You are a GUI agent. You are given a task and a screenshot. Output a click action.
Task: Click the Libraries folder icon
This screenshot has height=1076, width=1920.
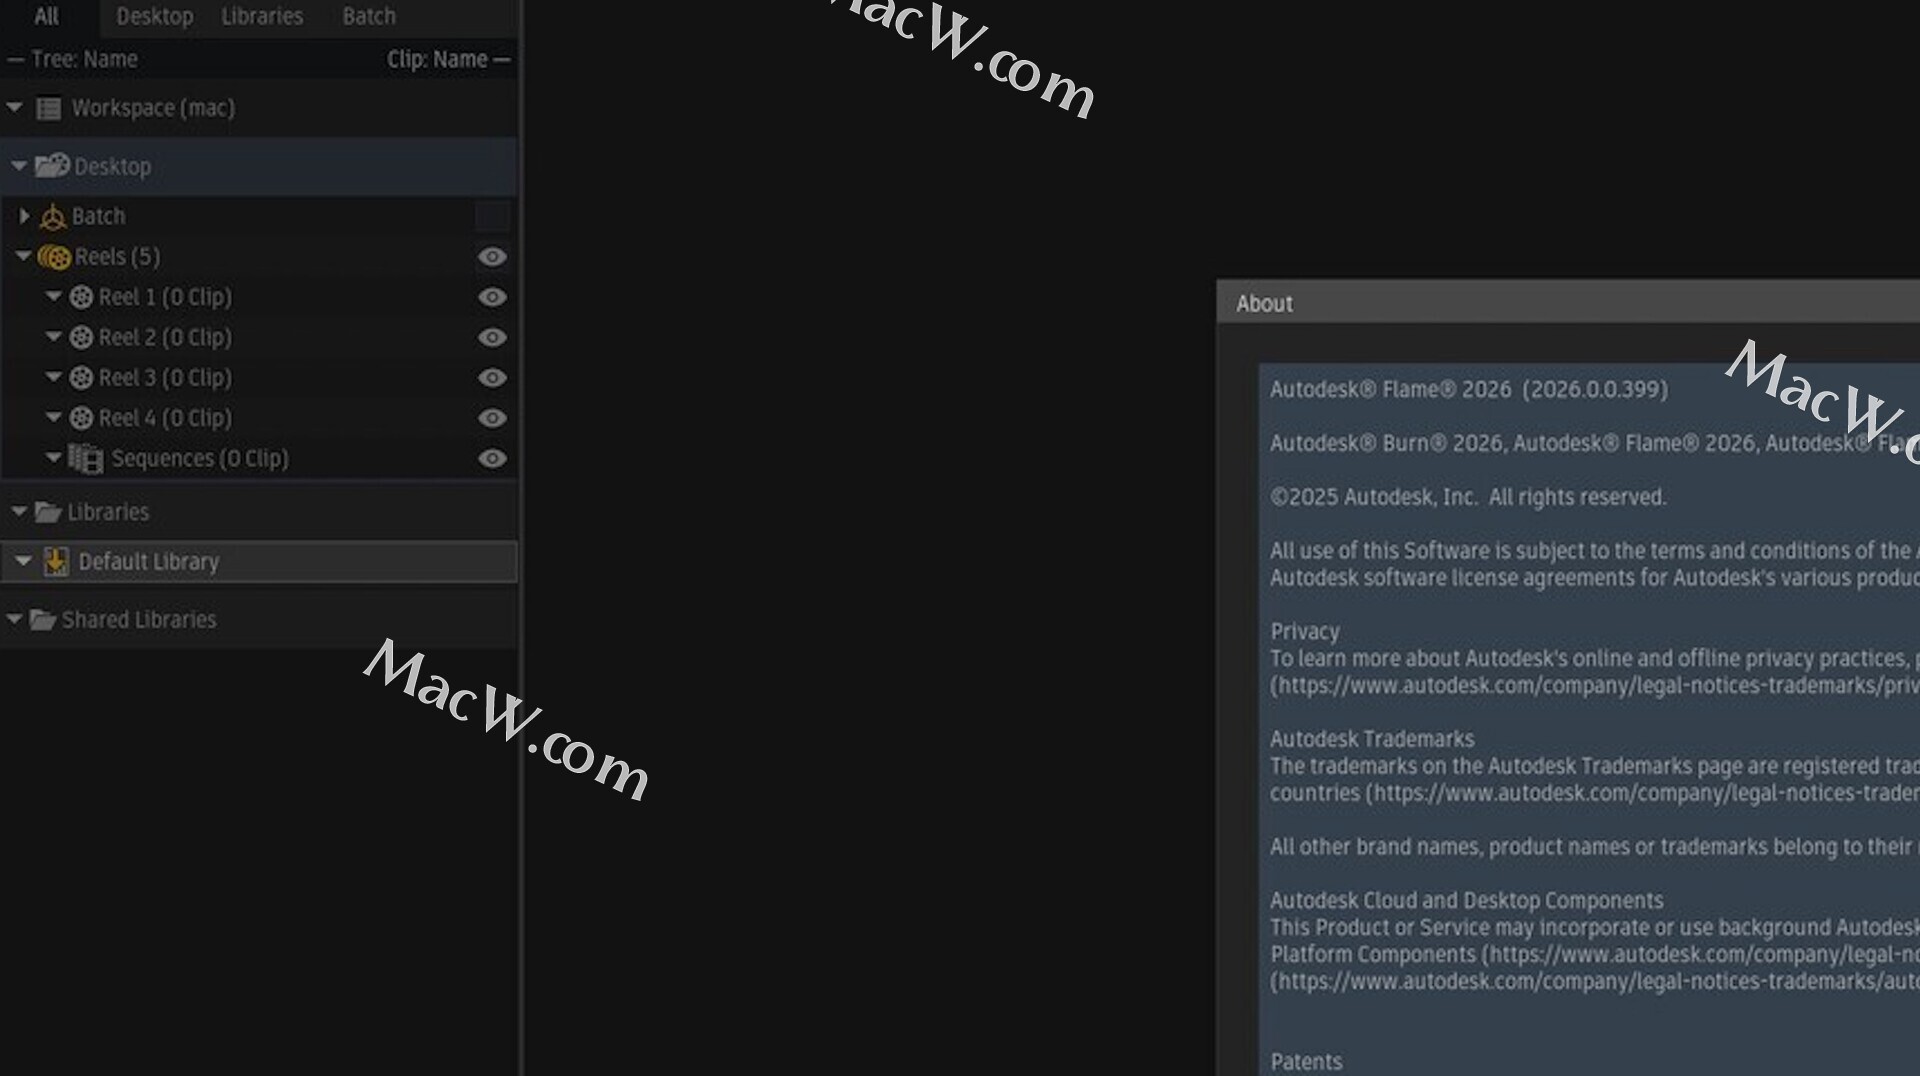point(48,512)
